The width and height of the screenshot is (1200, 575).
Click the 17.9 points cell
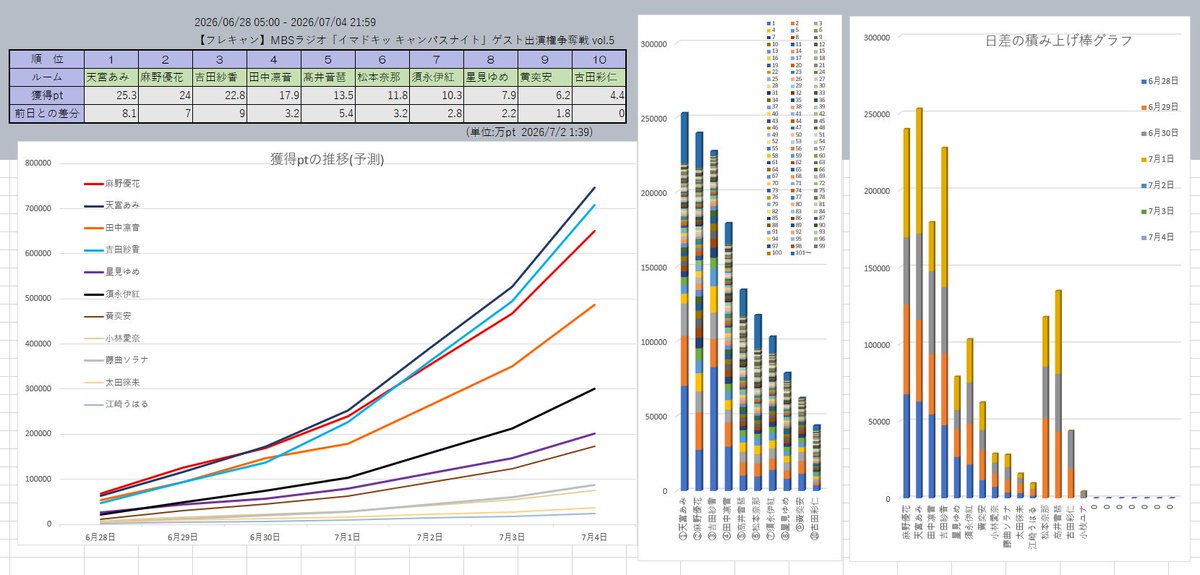(x=272, y=94)
